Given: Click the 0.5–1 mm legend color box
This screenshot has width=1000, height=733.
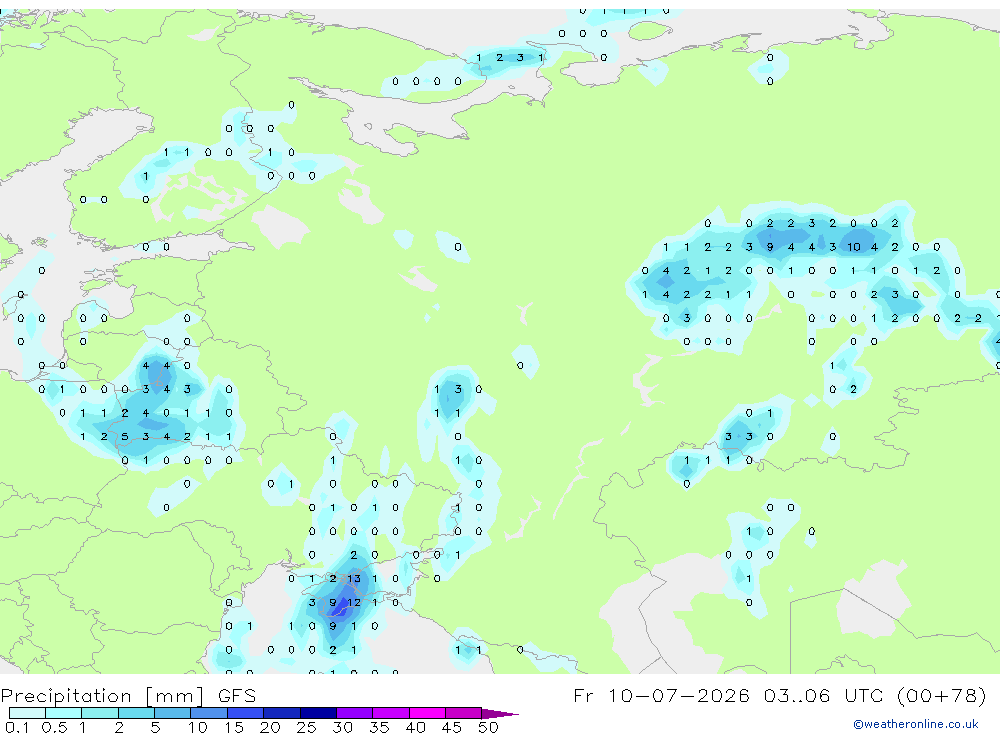Looking at the screenshot, I should pyautogui.click(x=64, y=713).
